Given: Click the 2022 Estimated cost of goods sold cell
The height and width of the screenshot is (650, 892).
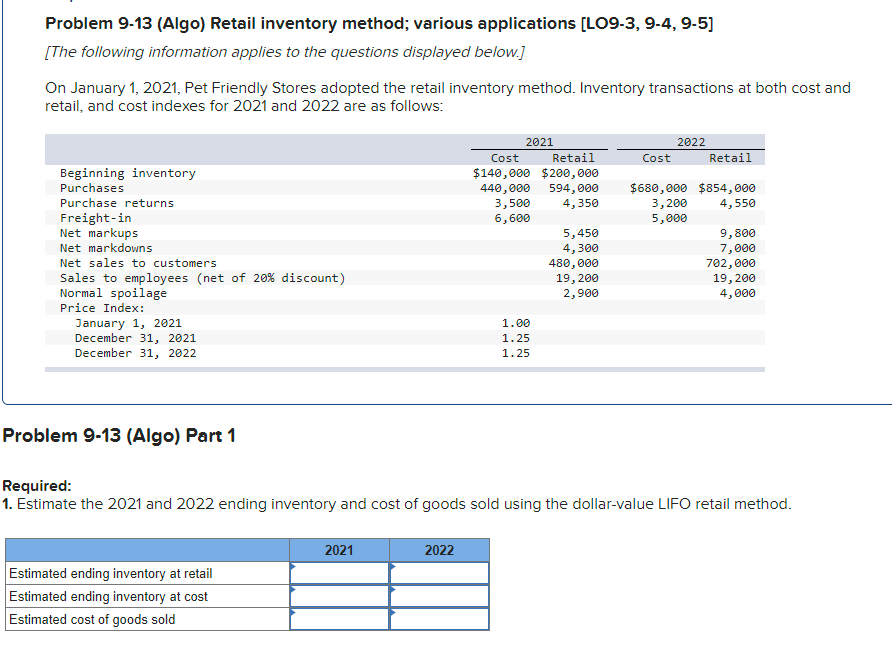Looking at the screenshot, I should click(x=440, y=618).
